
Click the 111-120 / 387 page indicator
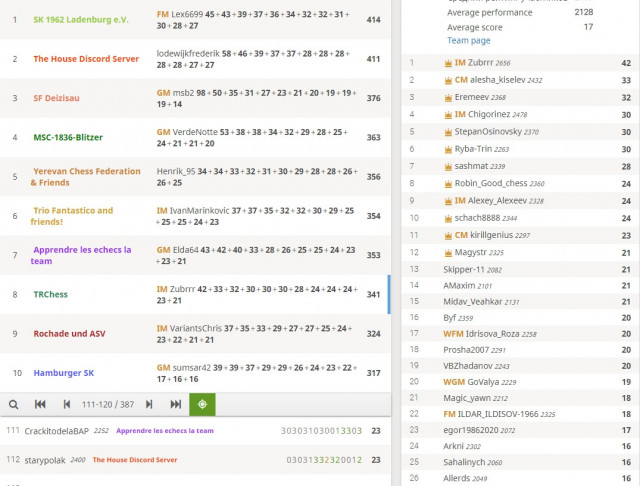[x=108, y=404]
